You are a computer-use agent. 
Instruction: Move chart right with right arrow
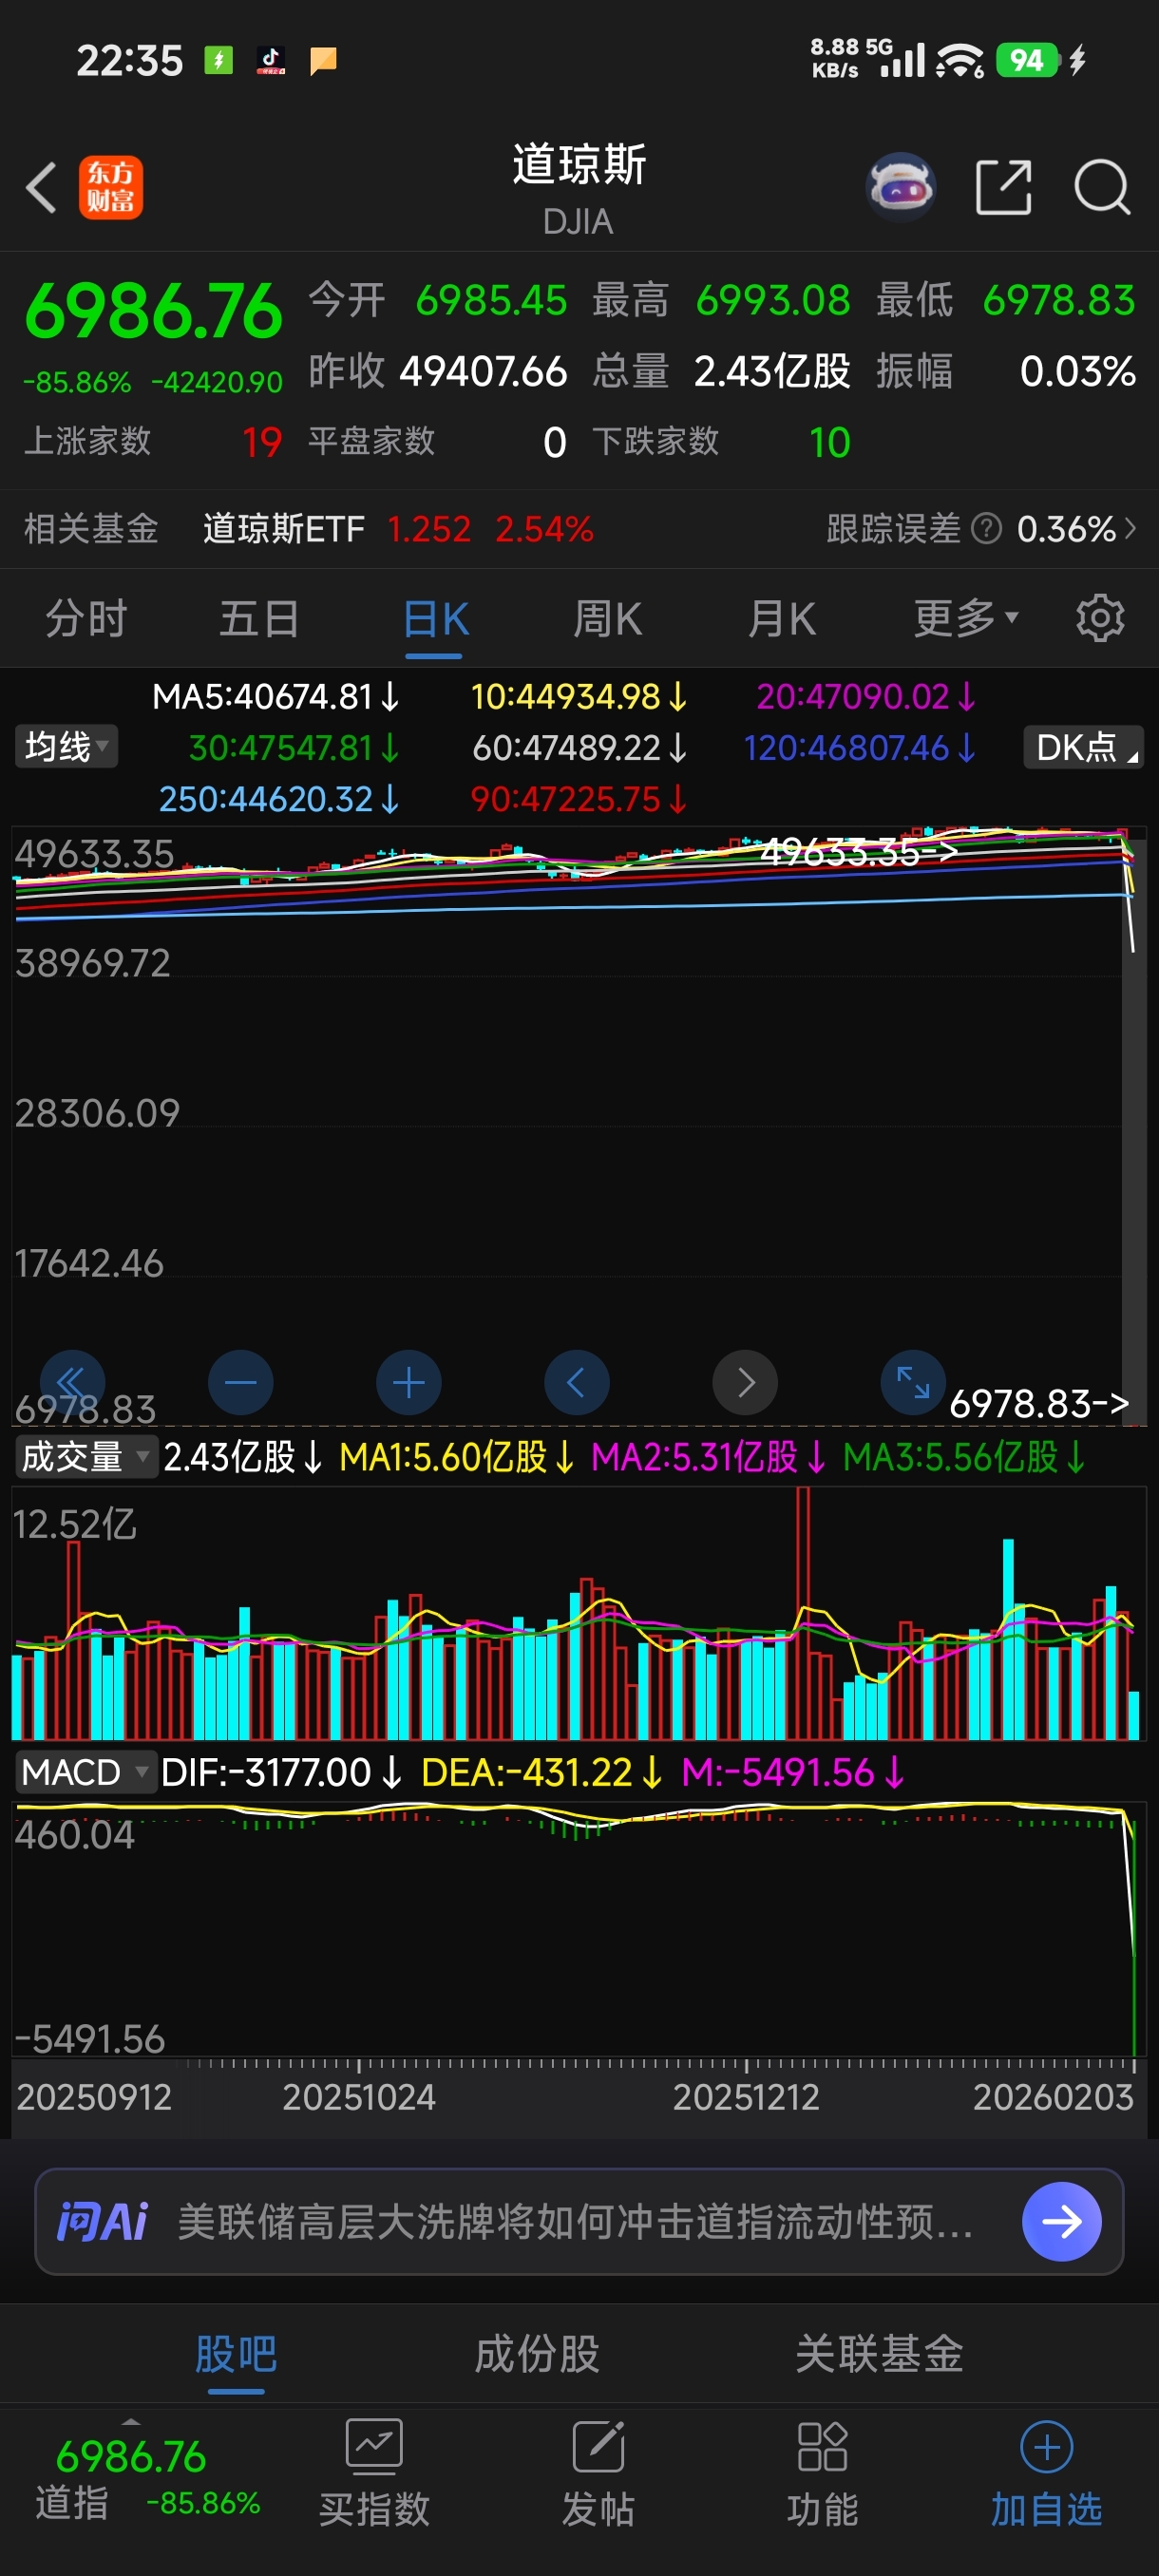pyautogui.click(x=744, y=1382)
